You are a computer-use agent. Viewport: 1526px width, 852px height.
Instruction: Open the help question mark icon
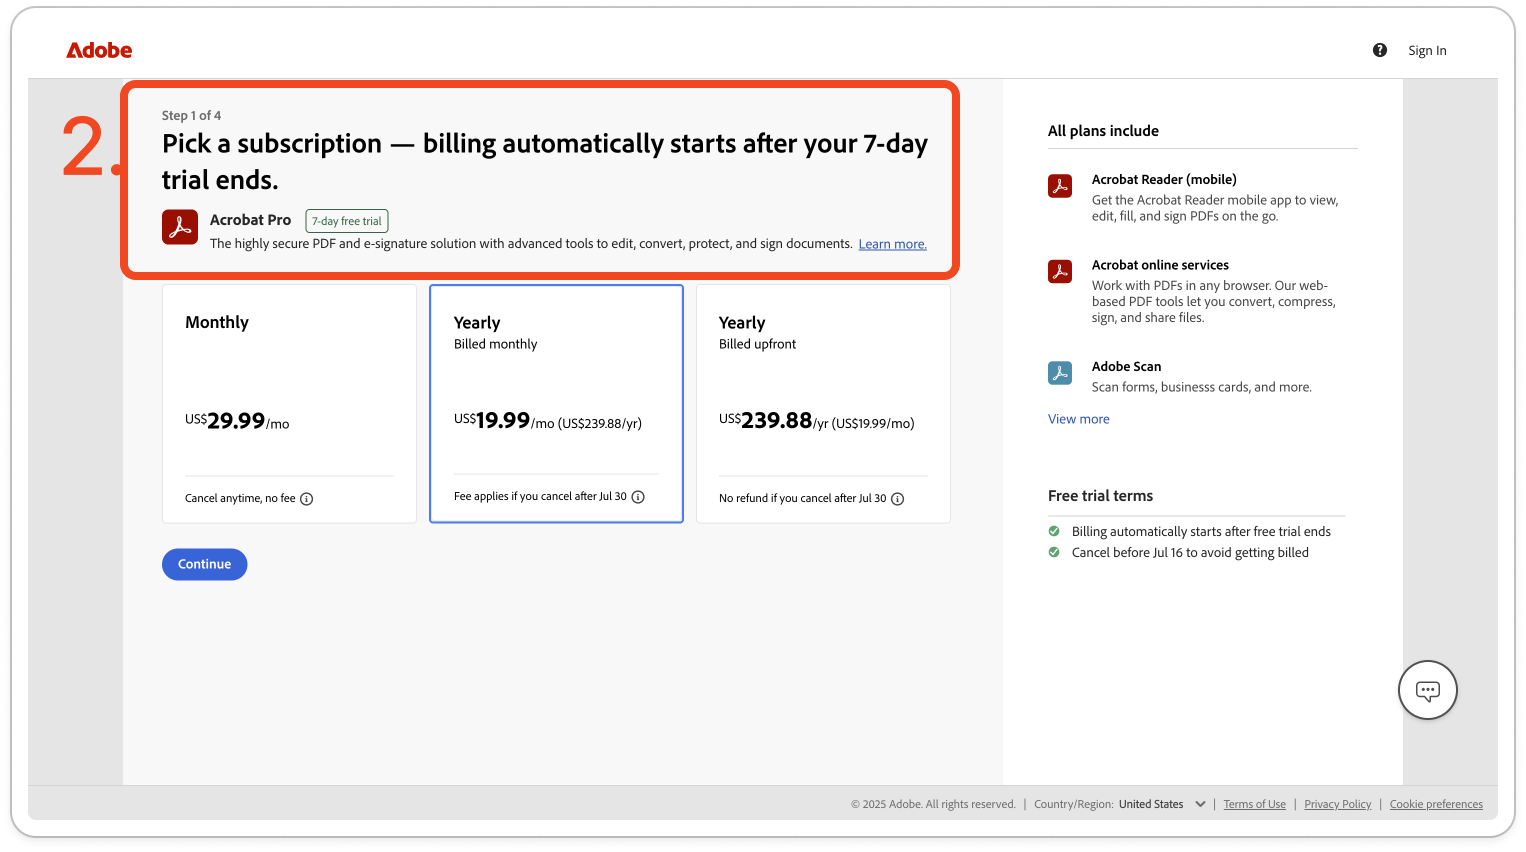(x=1380, y=50)
